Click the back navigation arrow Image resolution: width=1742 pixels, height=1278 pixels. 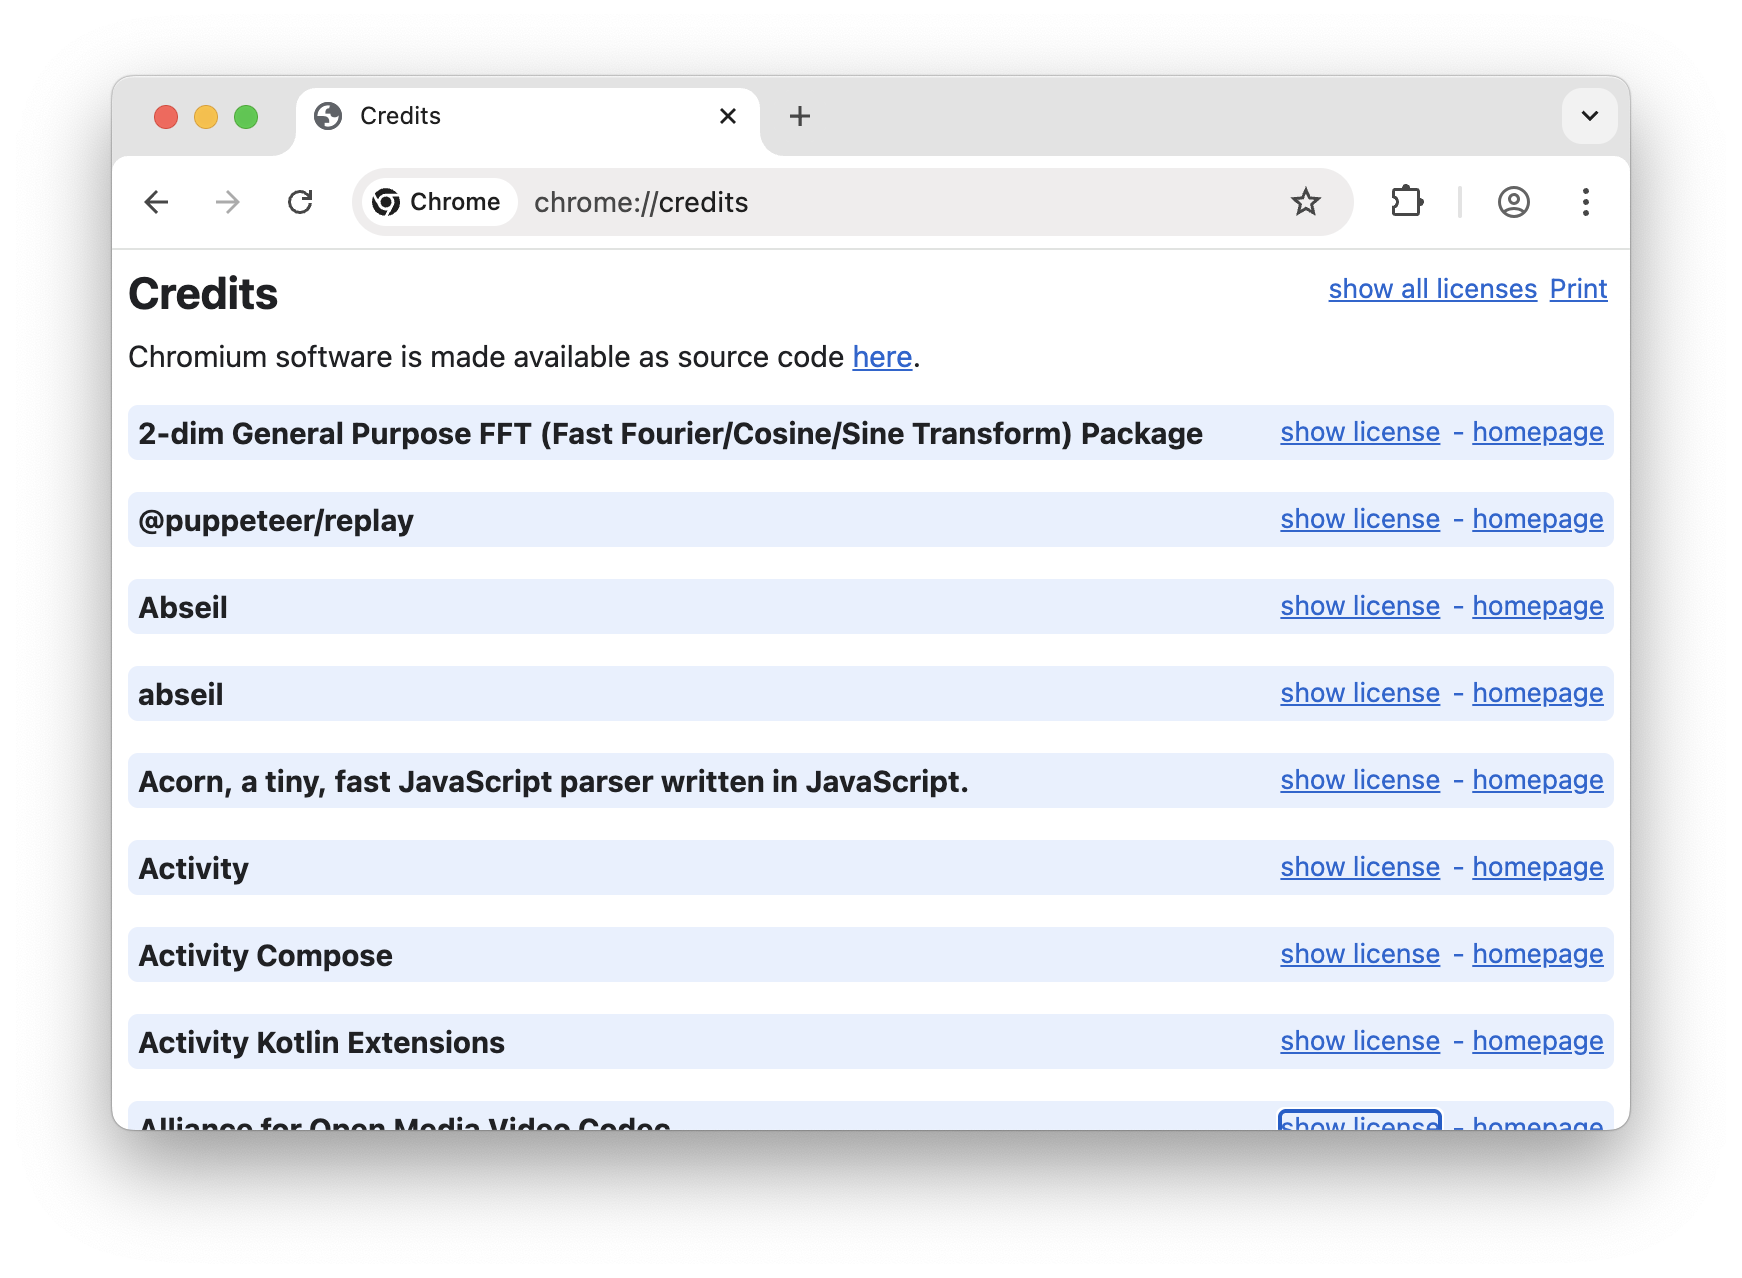tap(157, 202)
